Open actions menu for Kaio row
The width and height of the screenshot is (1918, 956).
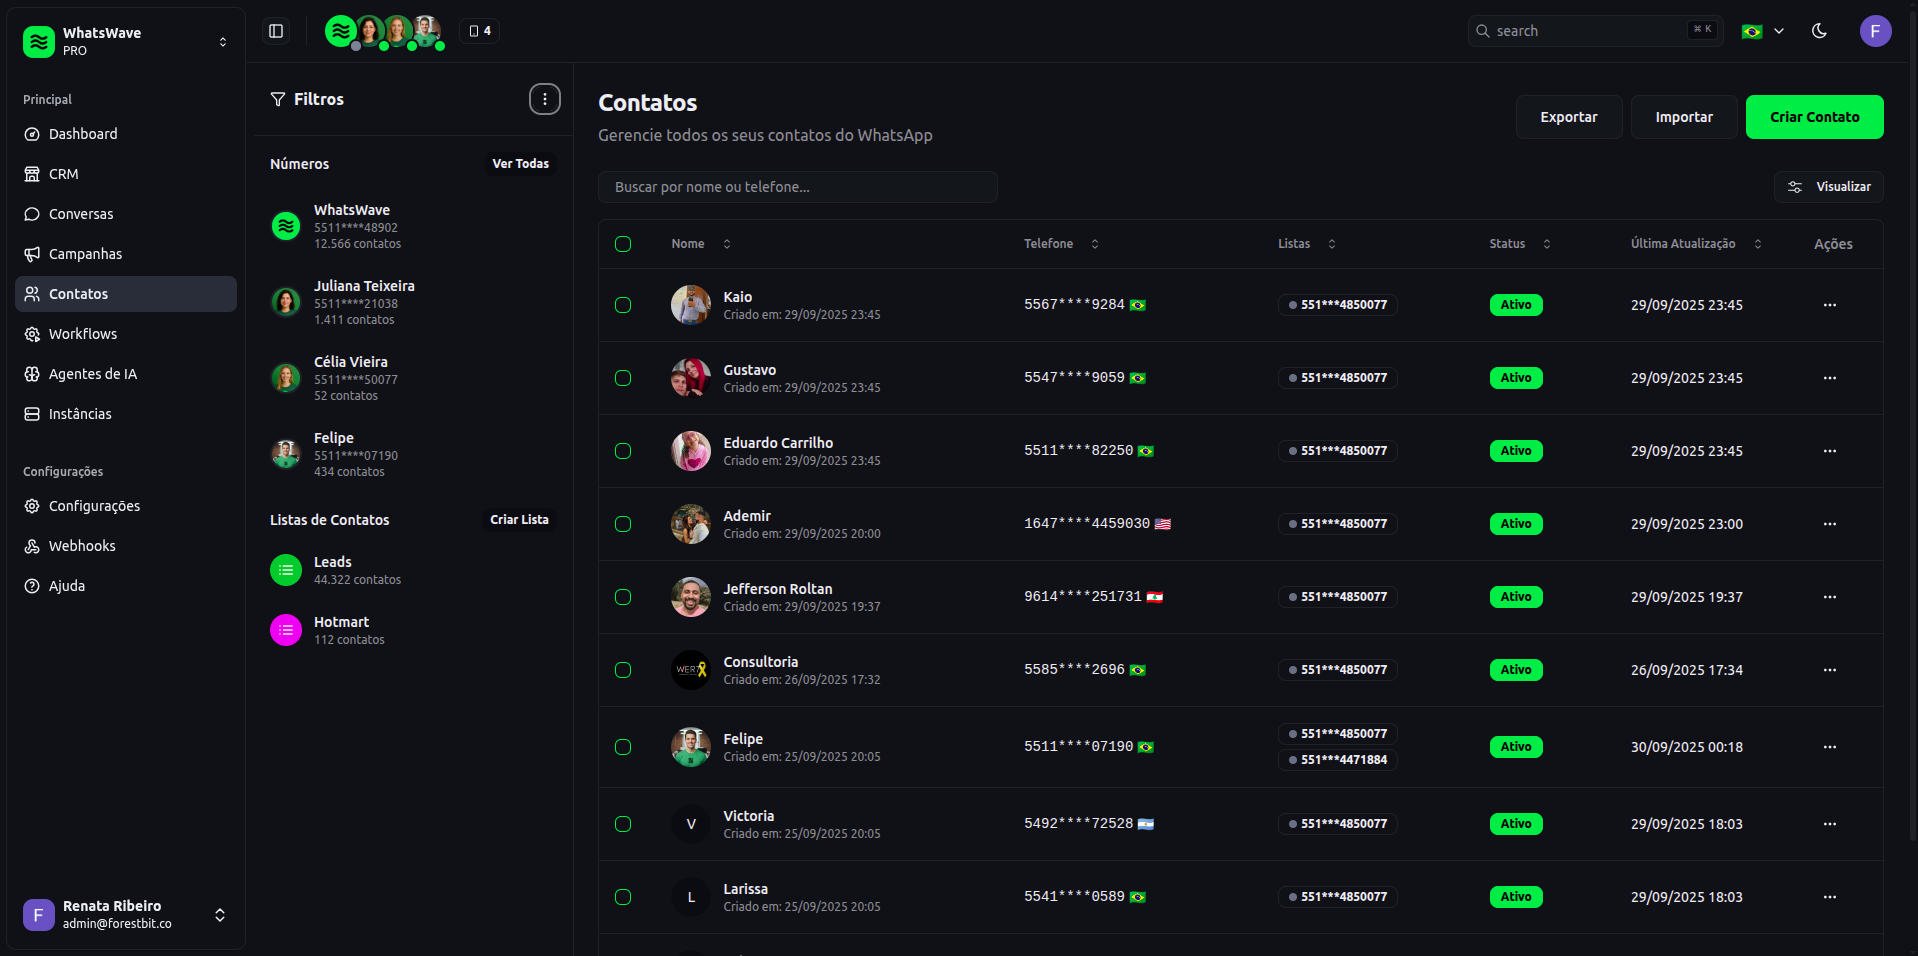click(x=1829, y=305)
